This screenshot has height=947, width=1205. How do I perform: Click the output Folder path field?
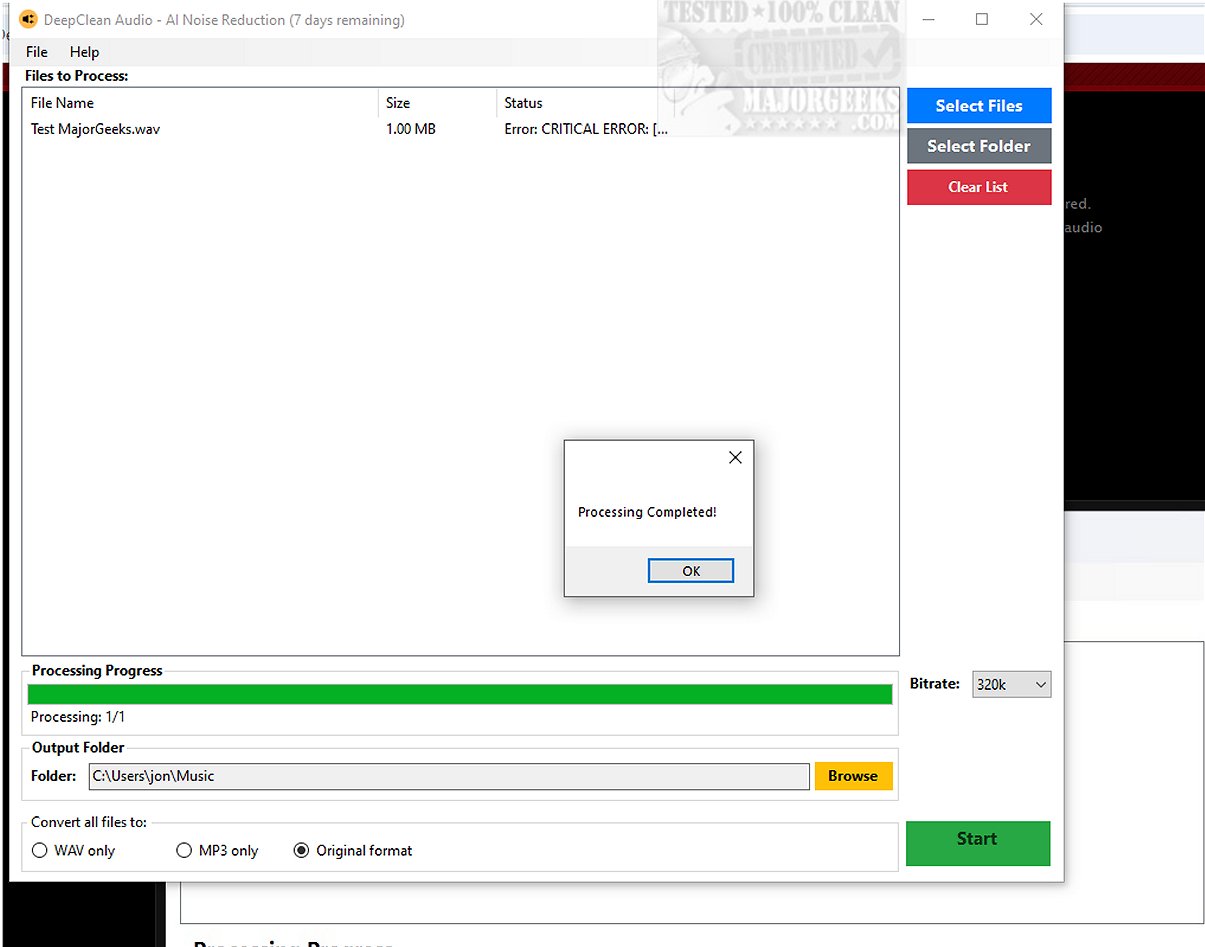click(x=448, y=776)
